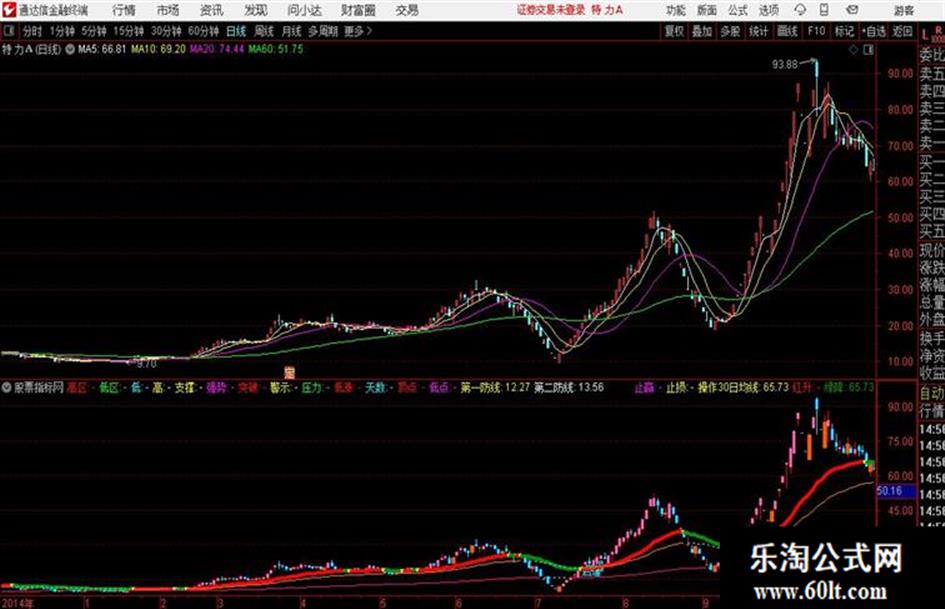
Task: Click 第二防线 13.56 indicator value
Action: [568, 387]
